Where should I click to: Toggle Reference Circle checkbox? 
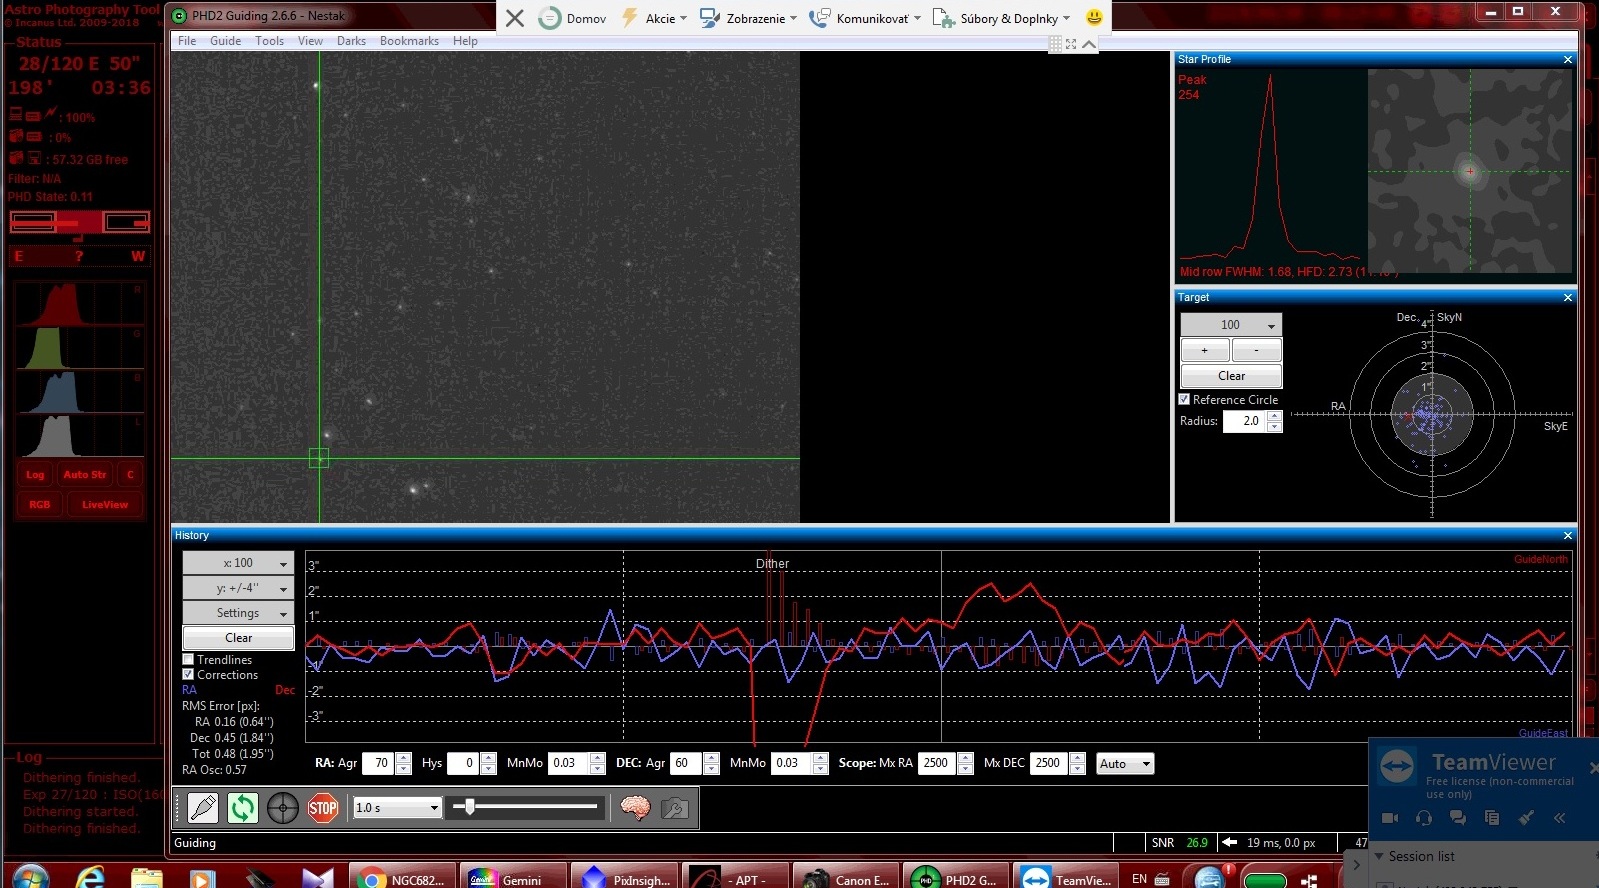tap(1184, 399)
